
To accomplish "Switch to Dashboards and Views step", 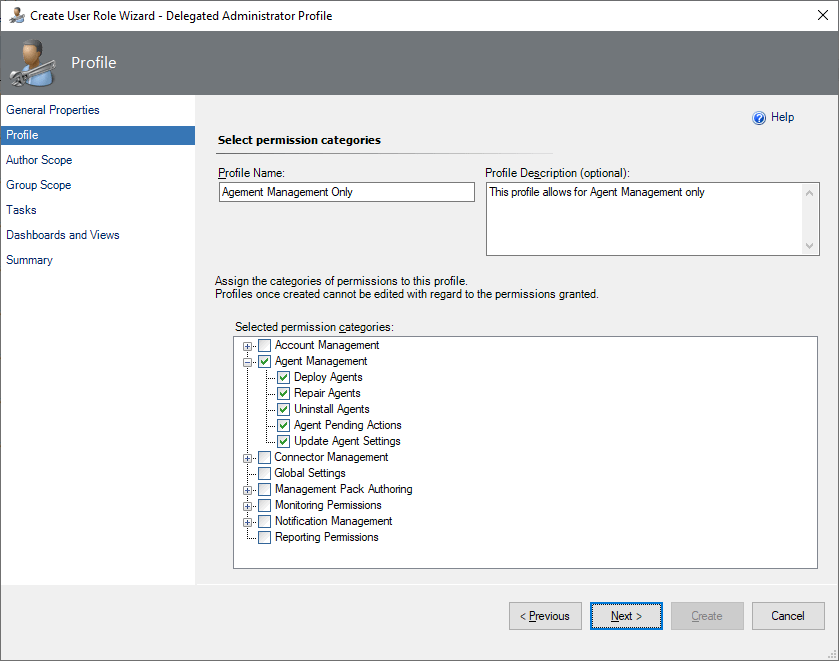I will point(63,235).
